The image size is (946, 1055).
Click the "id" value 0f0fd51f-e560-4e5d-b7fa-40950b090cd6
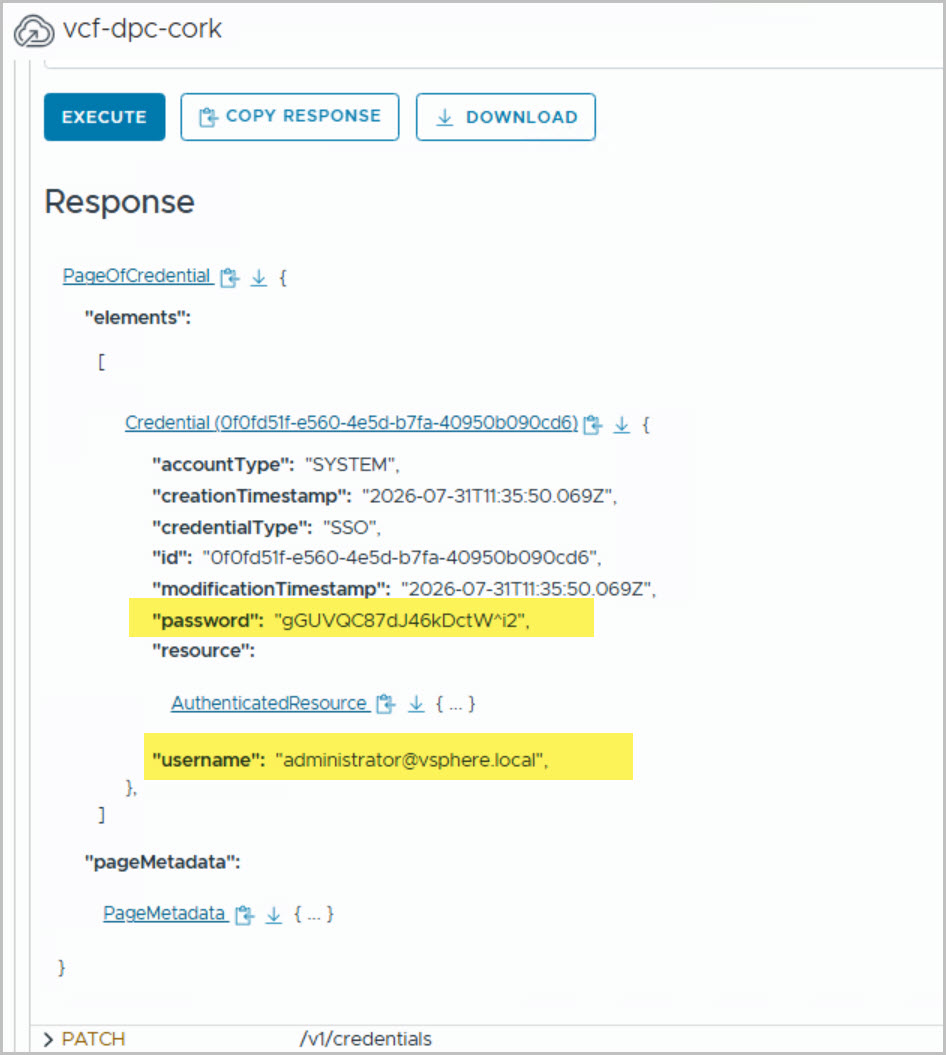pos(402,558)
